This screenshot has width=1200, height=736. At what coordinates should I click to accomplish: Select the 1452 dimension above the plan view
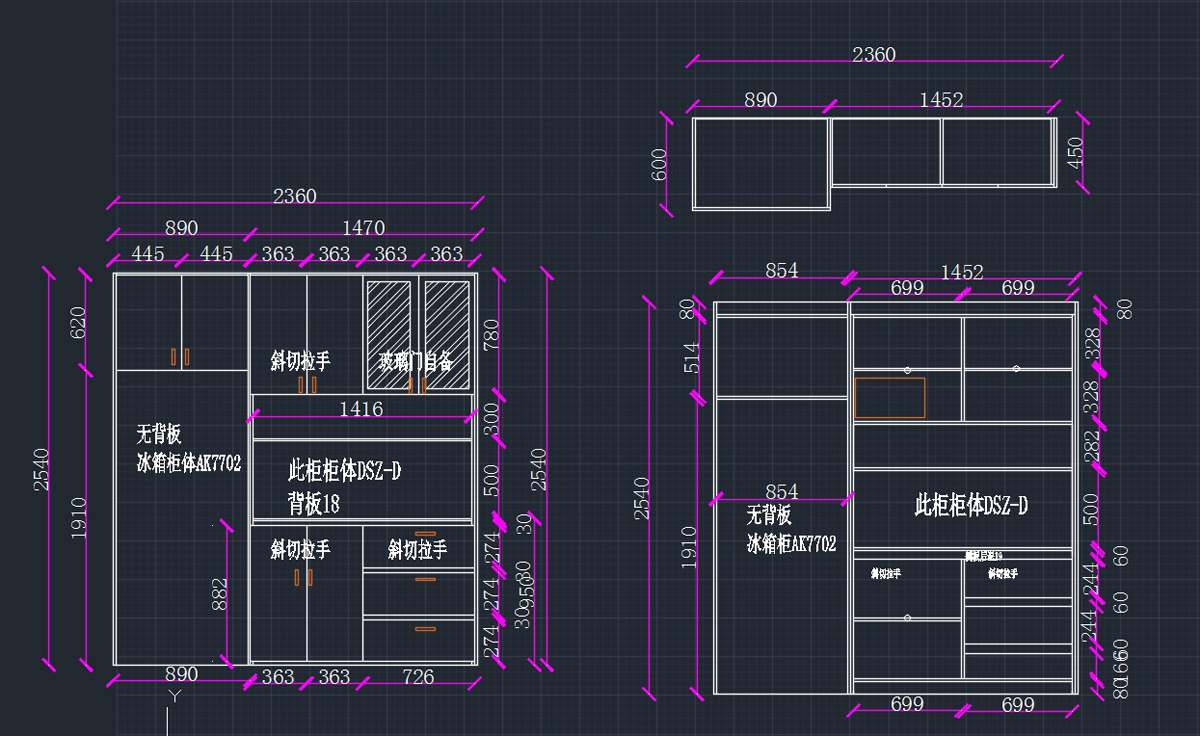click(x=941, y=99)
